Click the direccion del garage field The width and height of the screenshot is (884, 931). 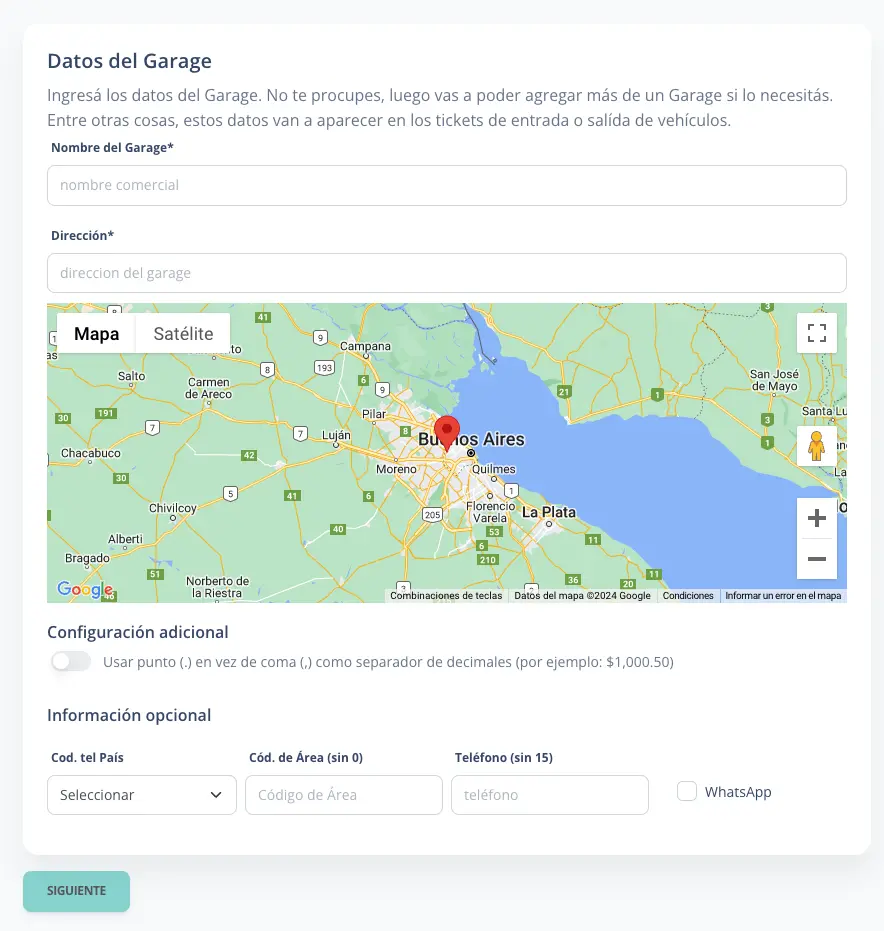click(x=446, y=272)
